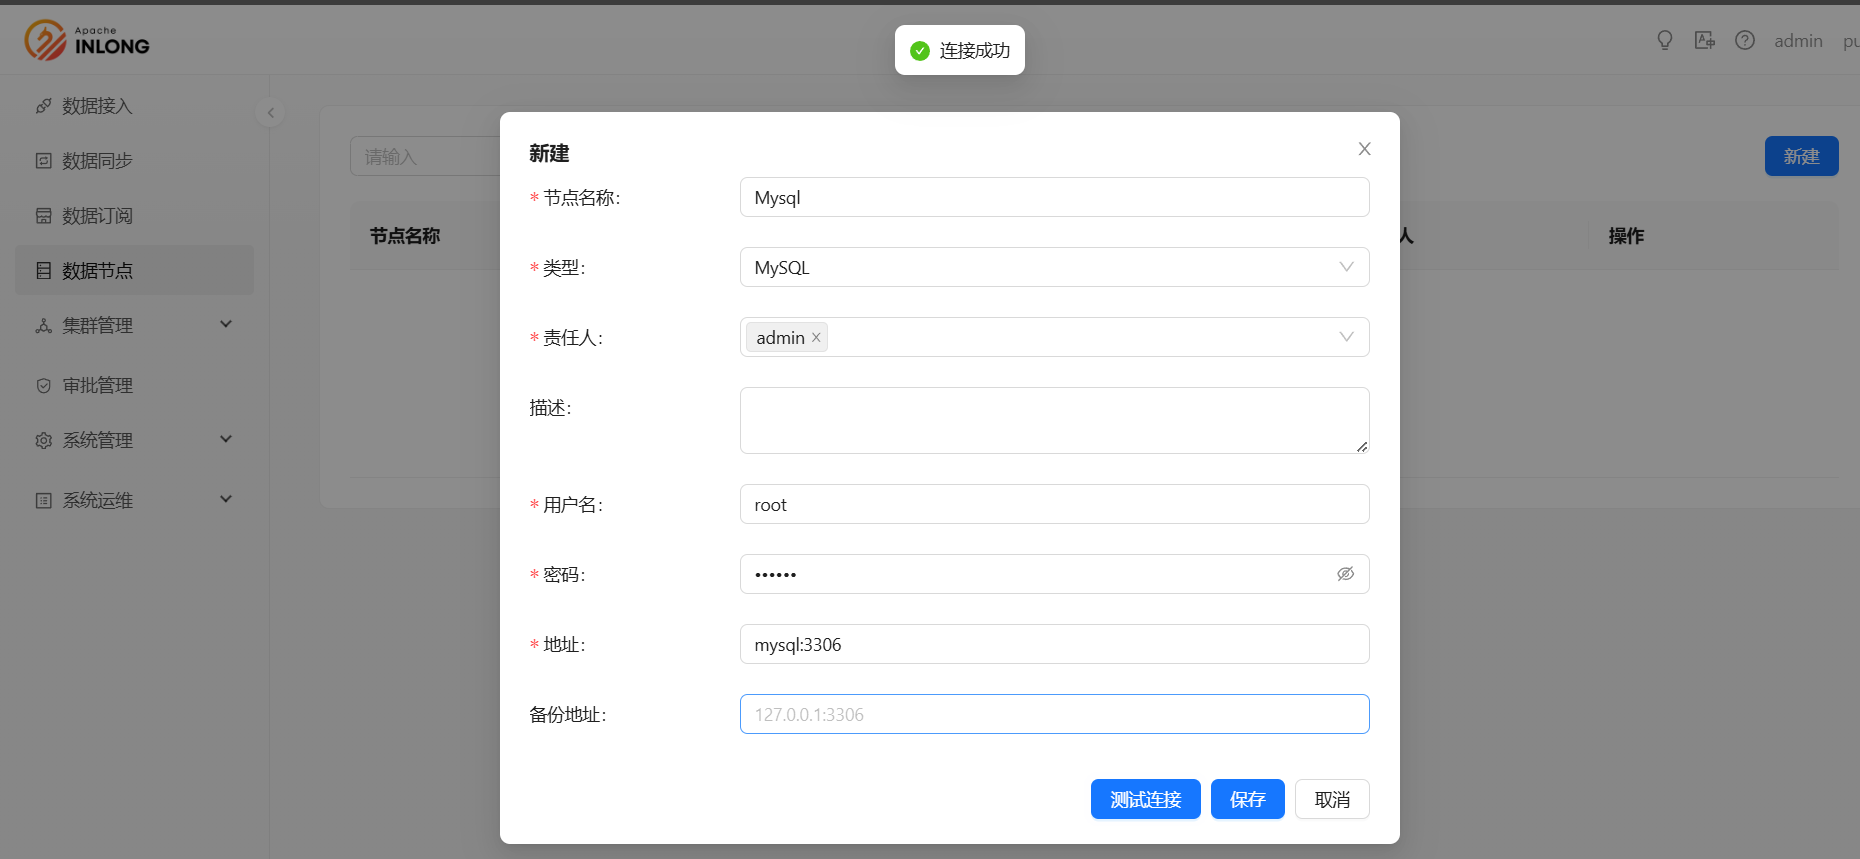Collapse the sidebar with arrow icon
The image size is (1860, 859).
point(270,113)
